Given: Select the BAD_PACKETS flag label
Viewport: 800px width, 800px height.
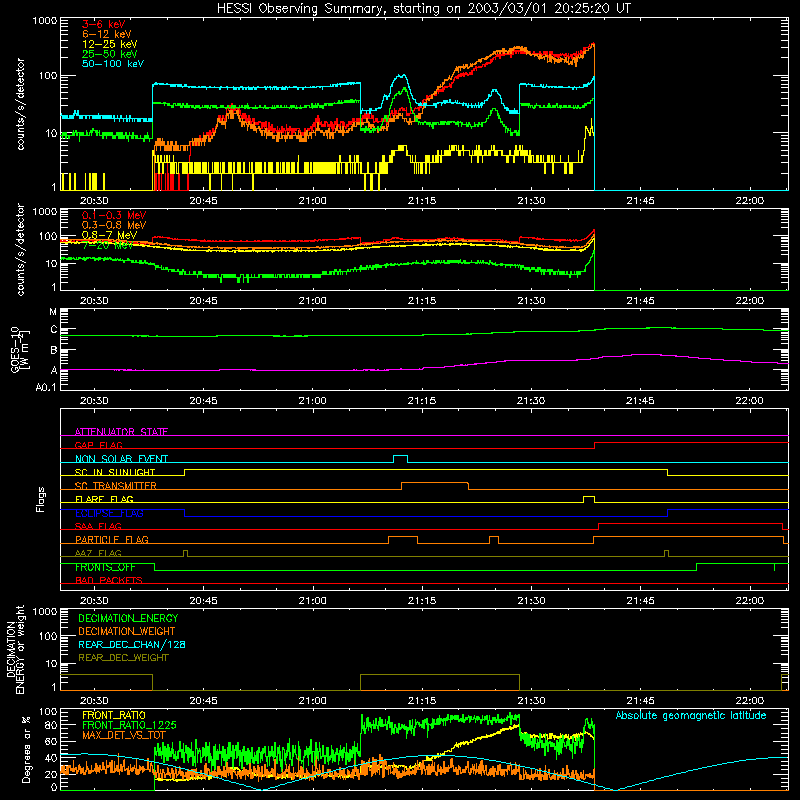Looking at the screenshot, I should (x=109, y=580).
